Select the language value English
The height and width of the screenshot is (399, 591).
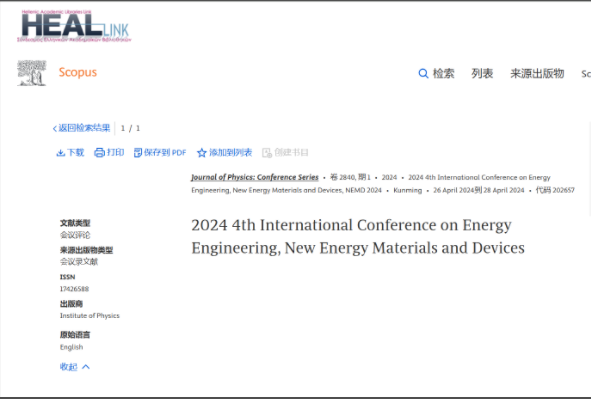click(71, 347)
